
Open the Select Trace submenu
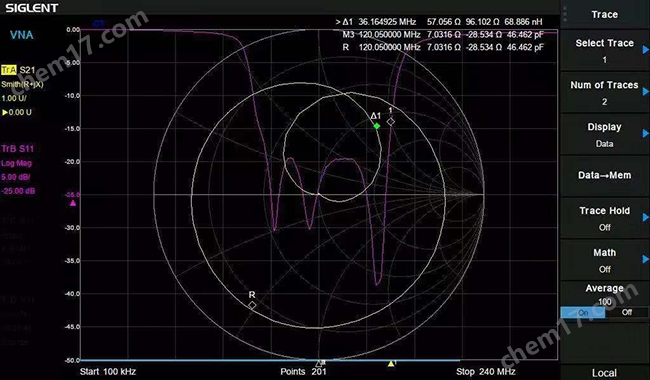(604, 50)
